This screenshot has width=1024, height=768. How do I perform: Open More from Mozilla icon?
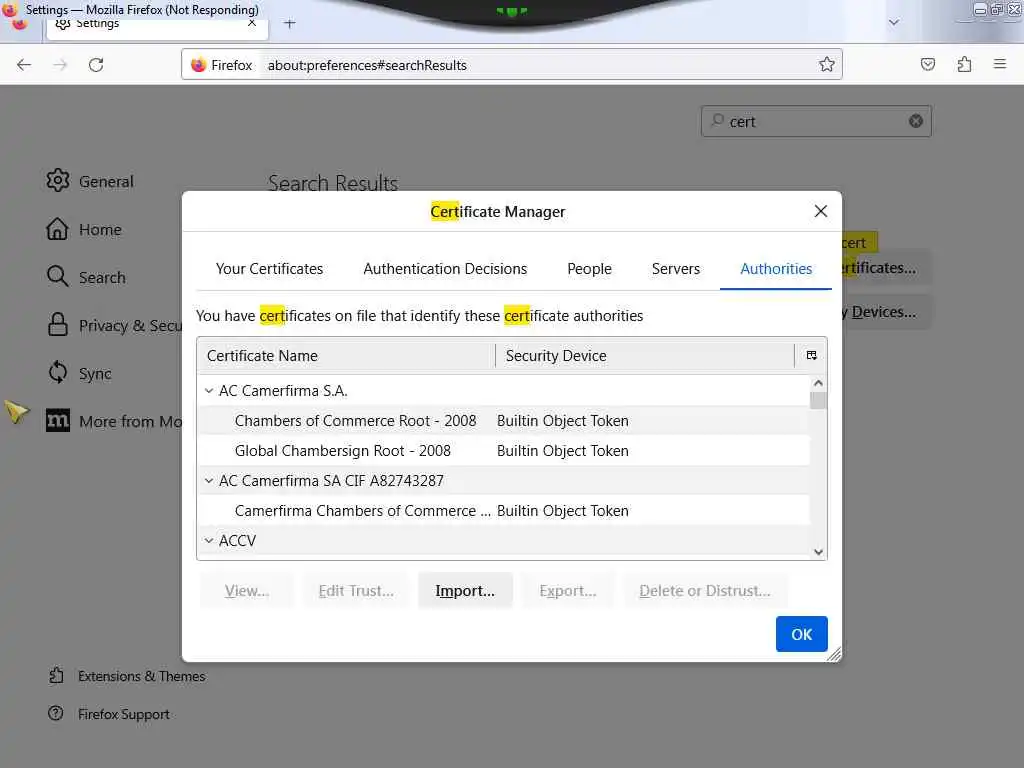(57, 421)
